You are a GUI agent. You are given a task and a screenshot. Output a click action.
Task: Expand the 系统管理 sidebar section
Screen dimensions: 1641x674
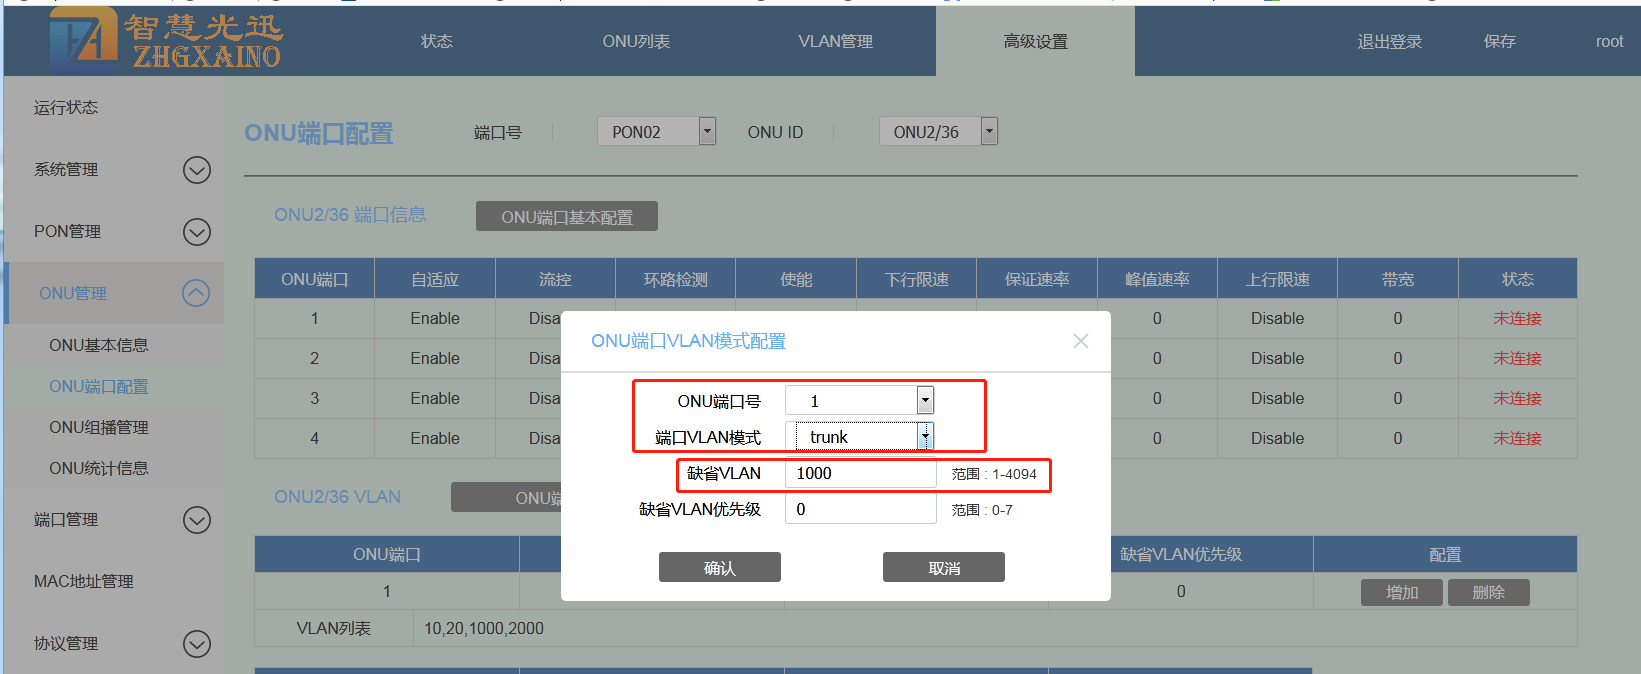tap(197, 170)
